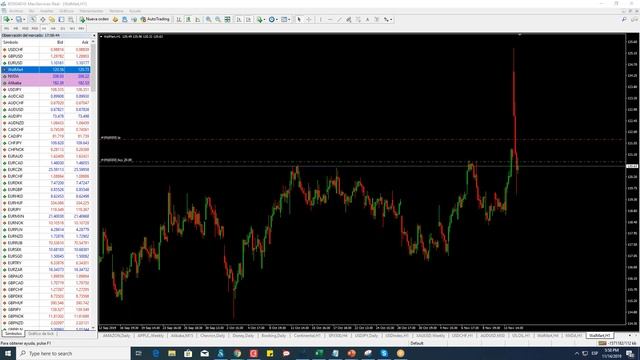Switch to M15 timeframe
Viewport: 640px width, 360px height.
(x=25, y=29)
